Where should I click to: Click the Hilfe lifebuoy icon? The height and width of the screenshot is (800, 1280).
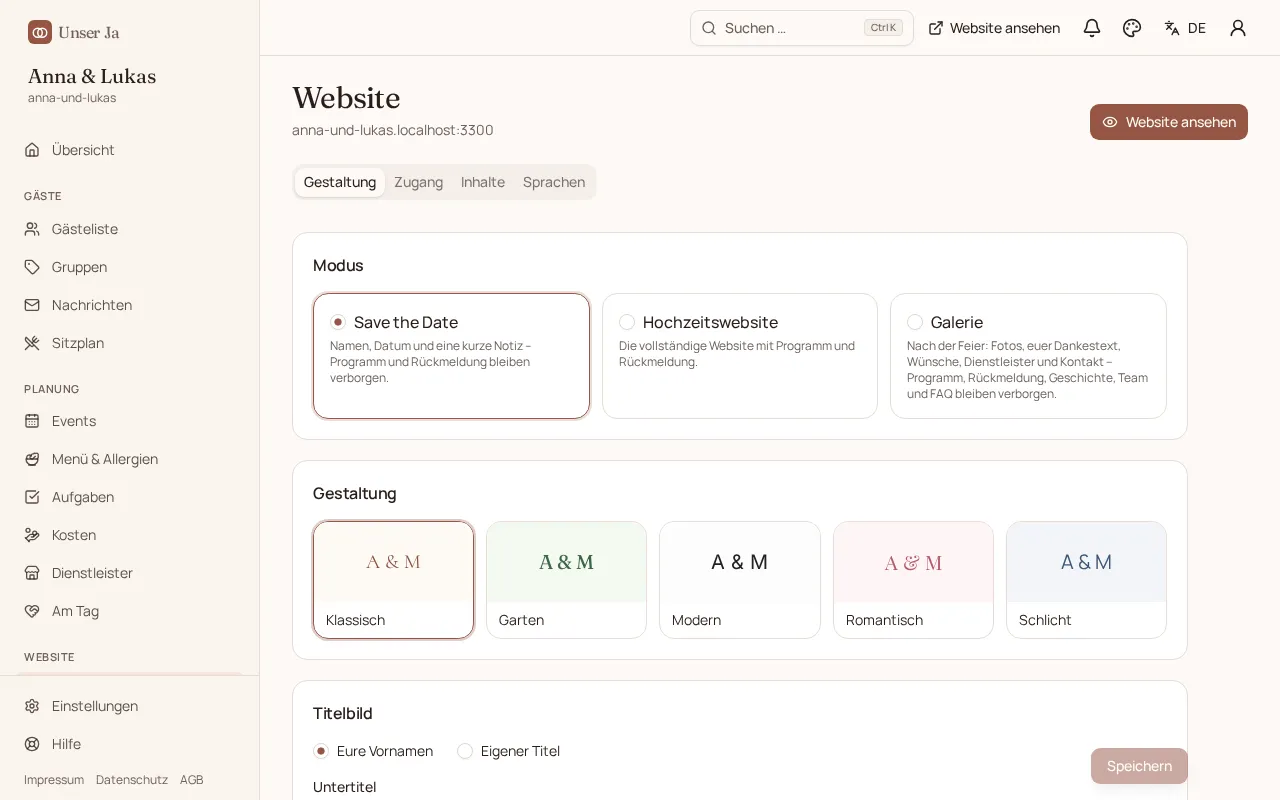coord(32,744)
